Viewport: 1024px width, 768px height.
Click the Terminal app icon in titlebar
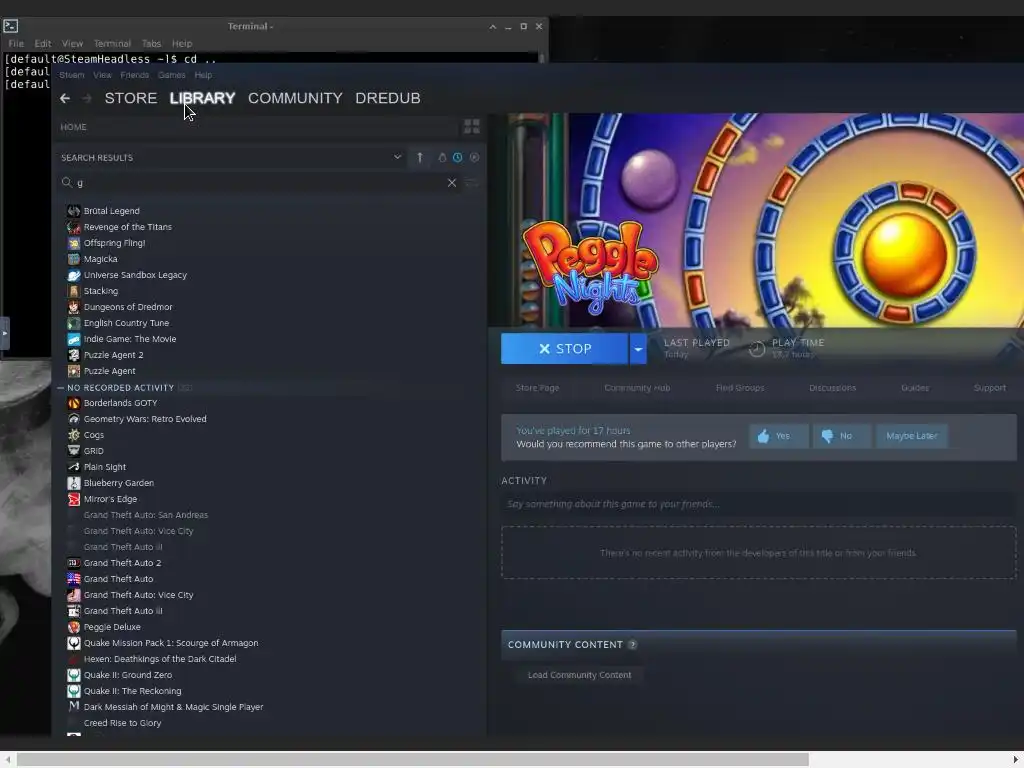[10, 26]
